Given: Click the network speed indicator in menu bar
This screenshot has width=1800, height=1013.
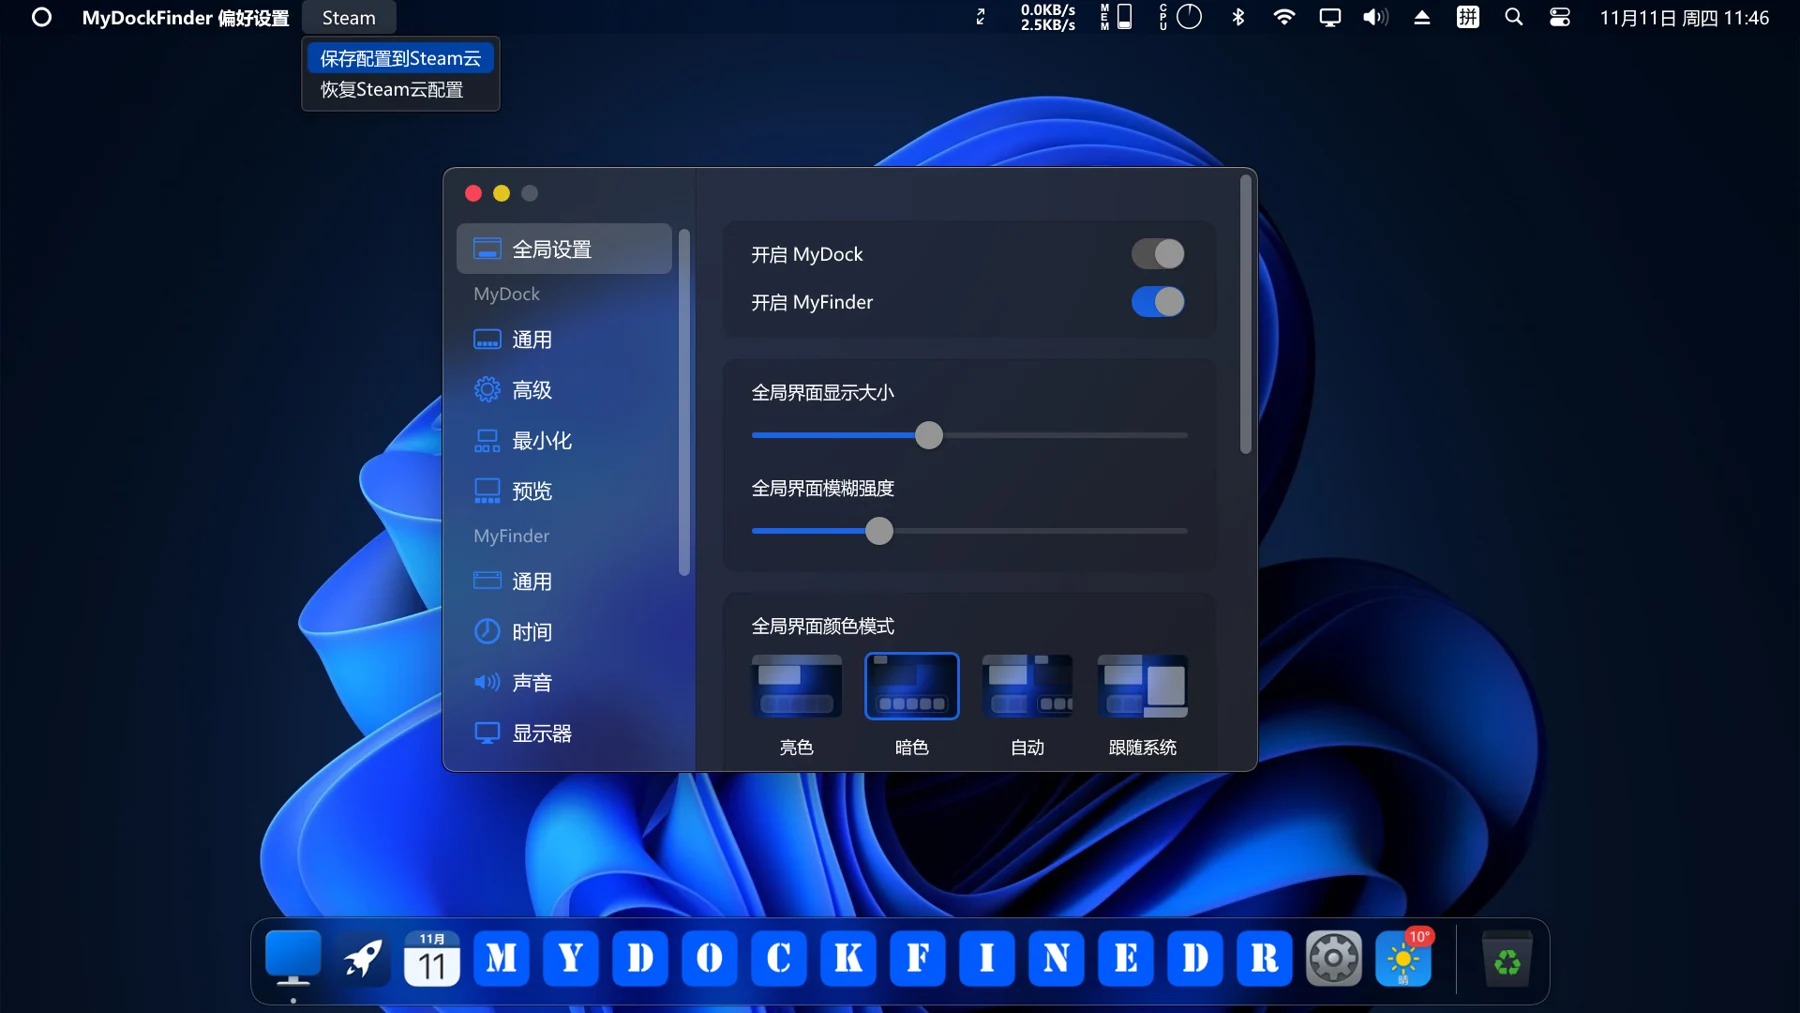Looking at the screenshot, I should point(1047,17).
